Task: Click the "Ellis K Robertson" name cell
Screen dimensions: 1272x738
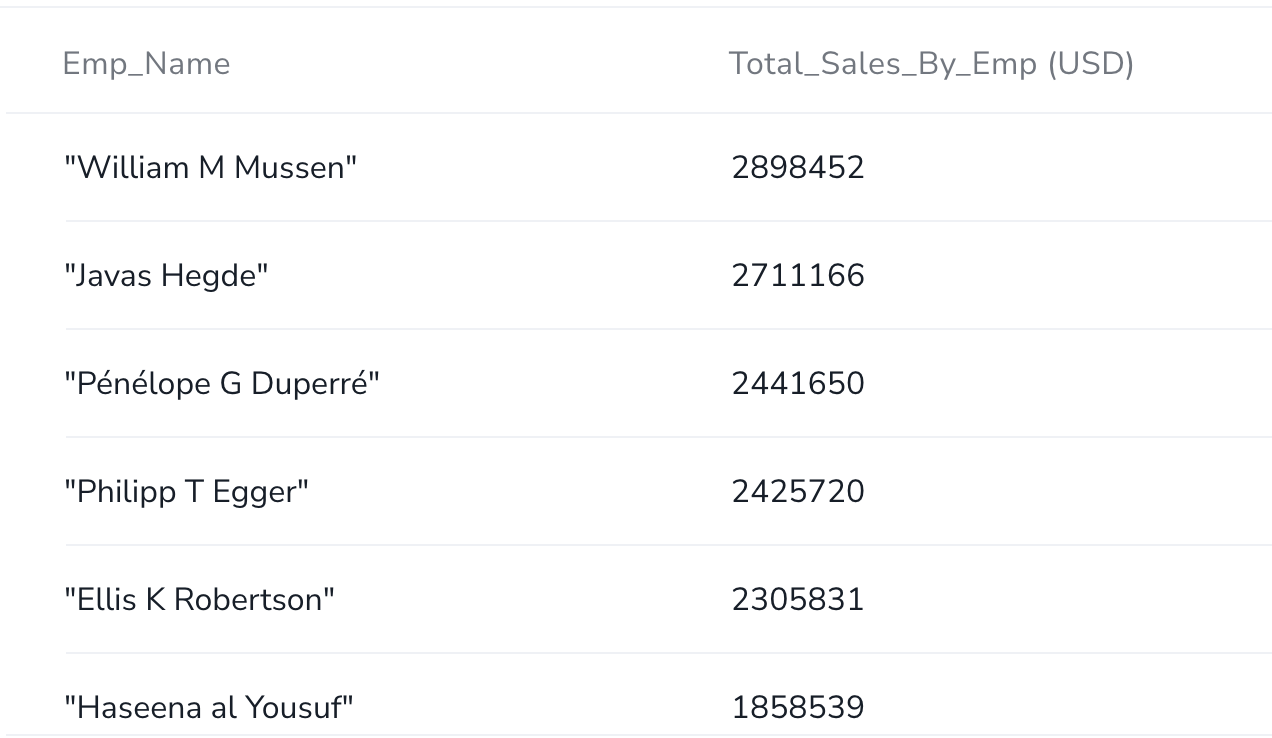Action: (200, 599)
